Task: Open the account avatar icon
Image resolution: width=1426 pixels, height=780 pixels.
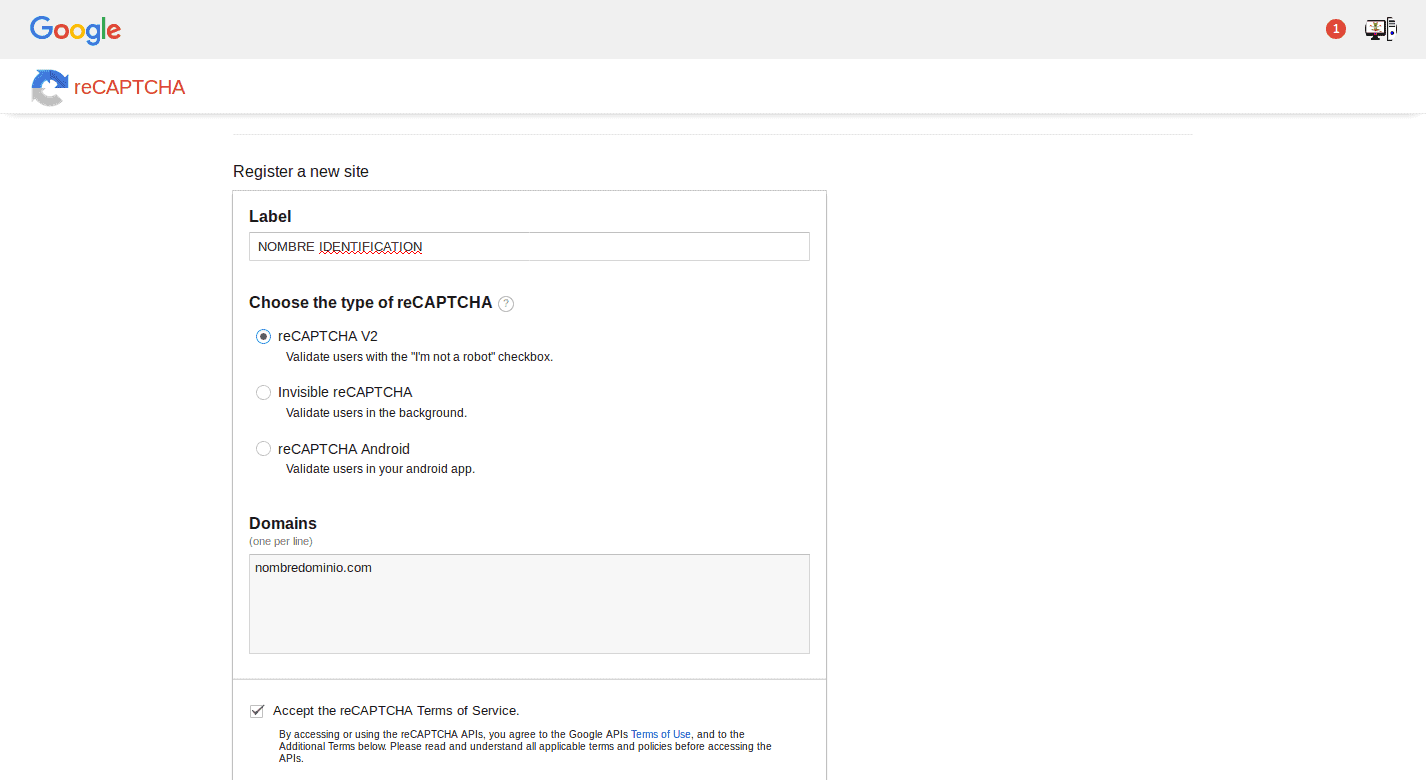Action: click(x=1380, y=29)
